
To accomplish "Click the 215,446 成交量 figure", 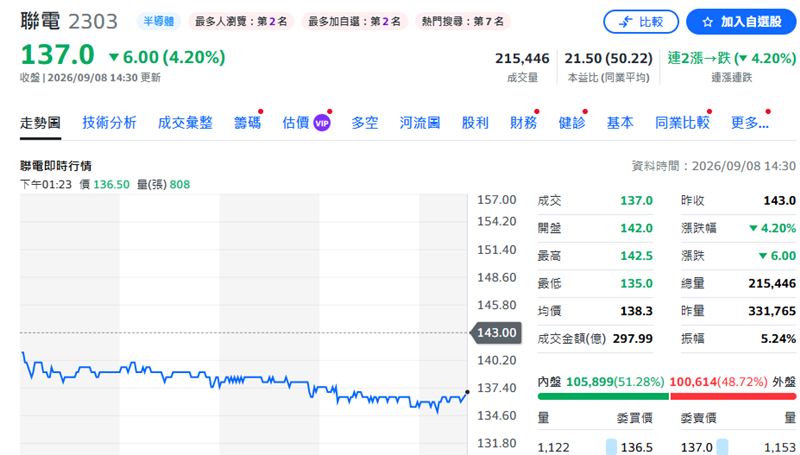I will click(x=522, y=59).
